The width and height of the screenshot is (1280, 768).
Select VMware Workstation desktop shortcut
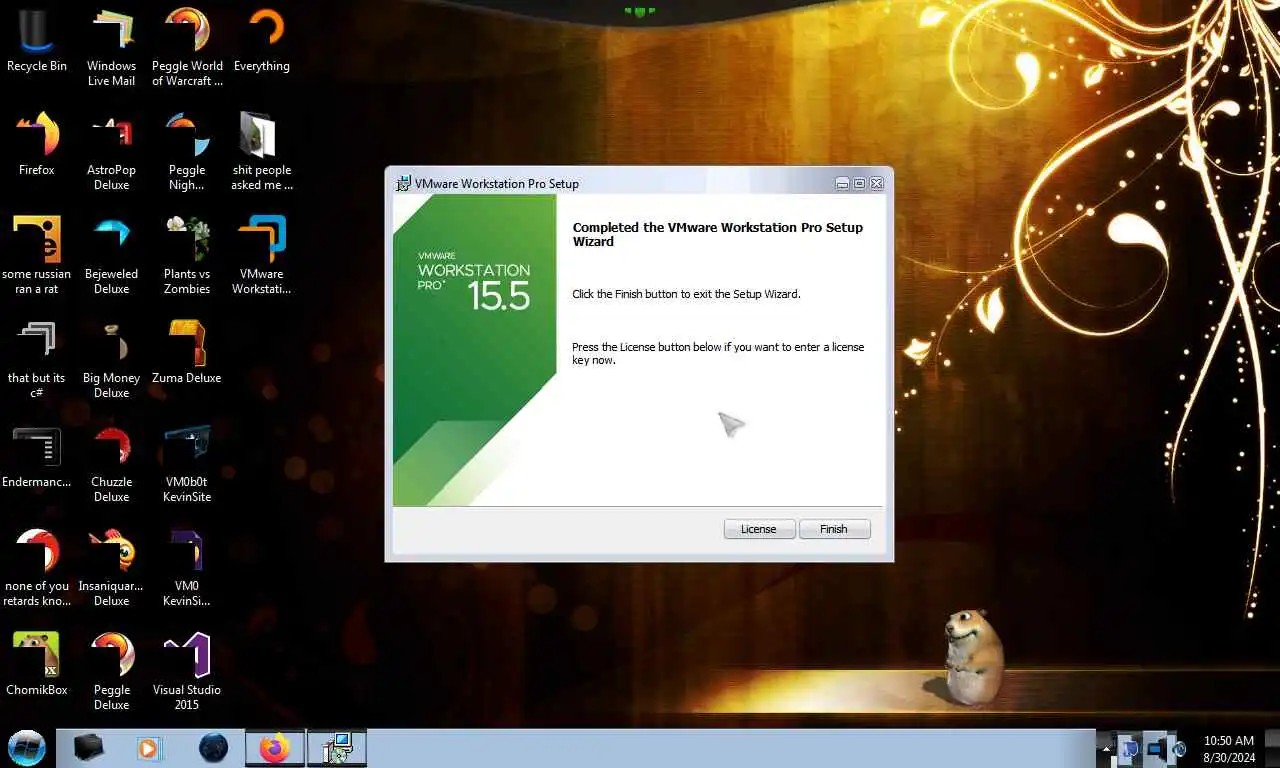[x=262, y=256]
